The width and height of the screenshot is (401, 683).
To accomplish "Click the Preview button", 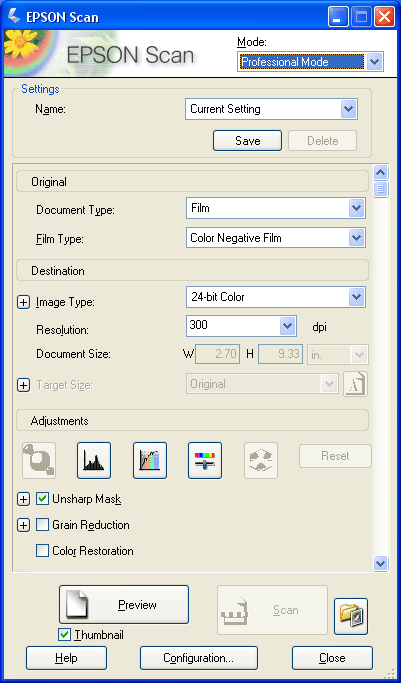I will point(124,605).
